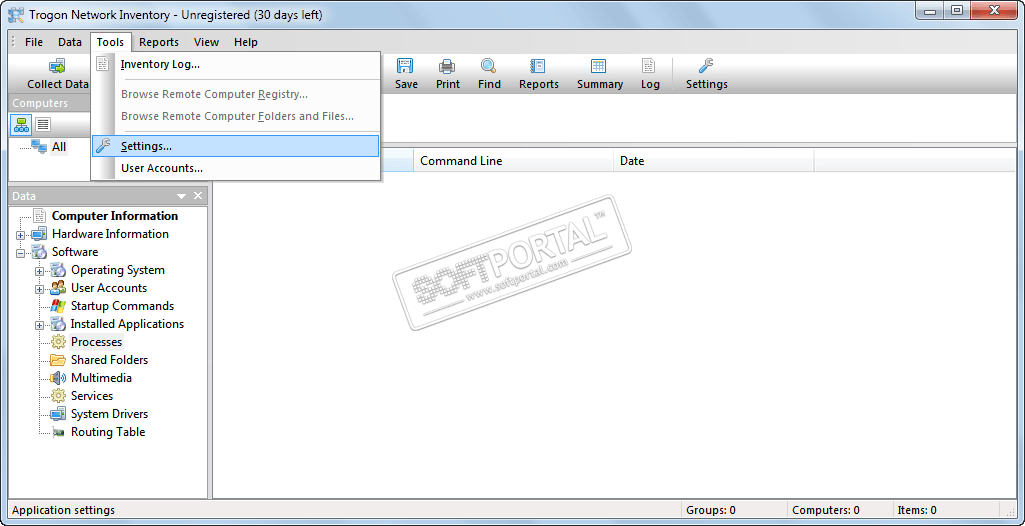The height and width of the screenshot is (526, 1025).
Task: Click the Collect Data toolbar icon
Action: pyautogui.click(x=58, y=66)
